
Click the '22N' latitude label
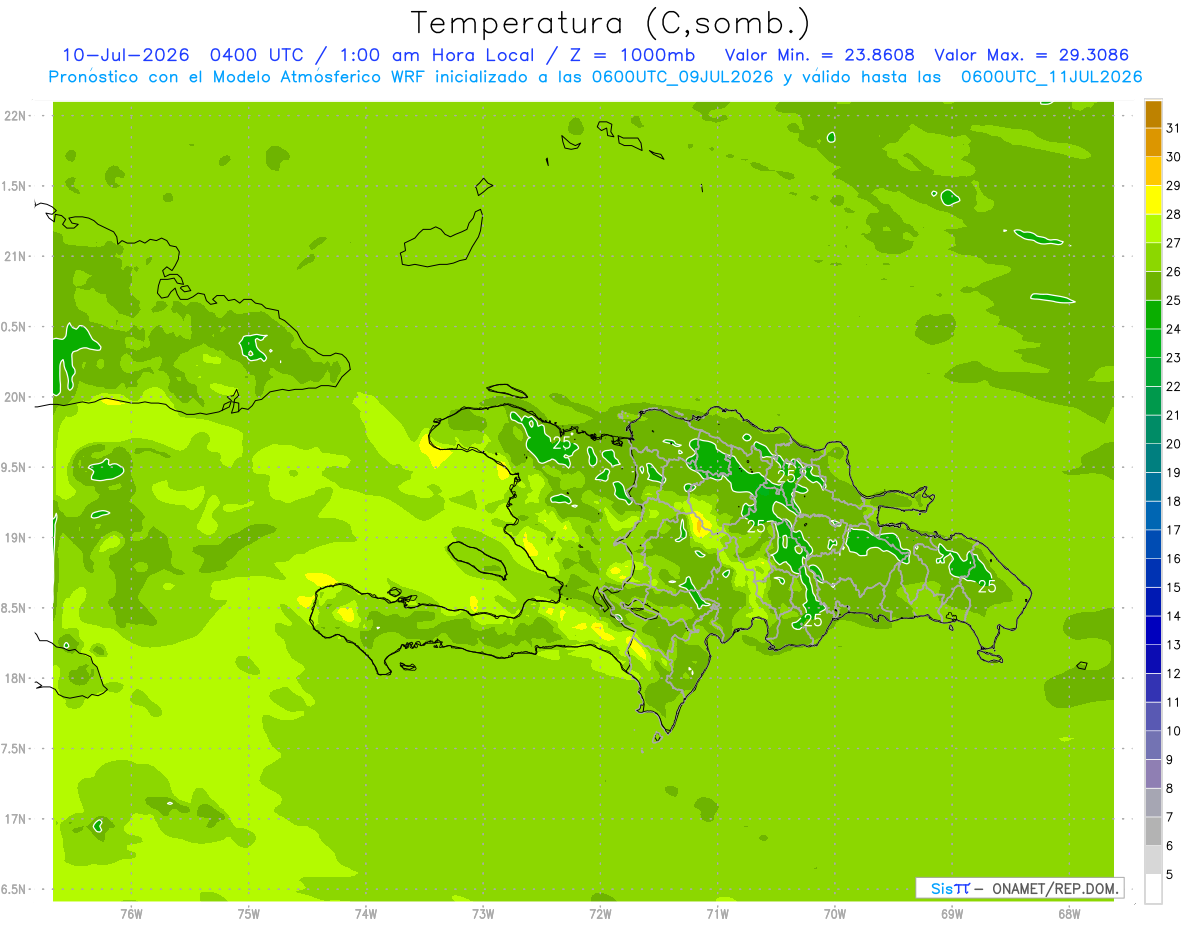(15, 115)
